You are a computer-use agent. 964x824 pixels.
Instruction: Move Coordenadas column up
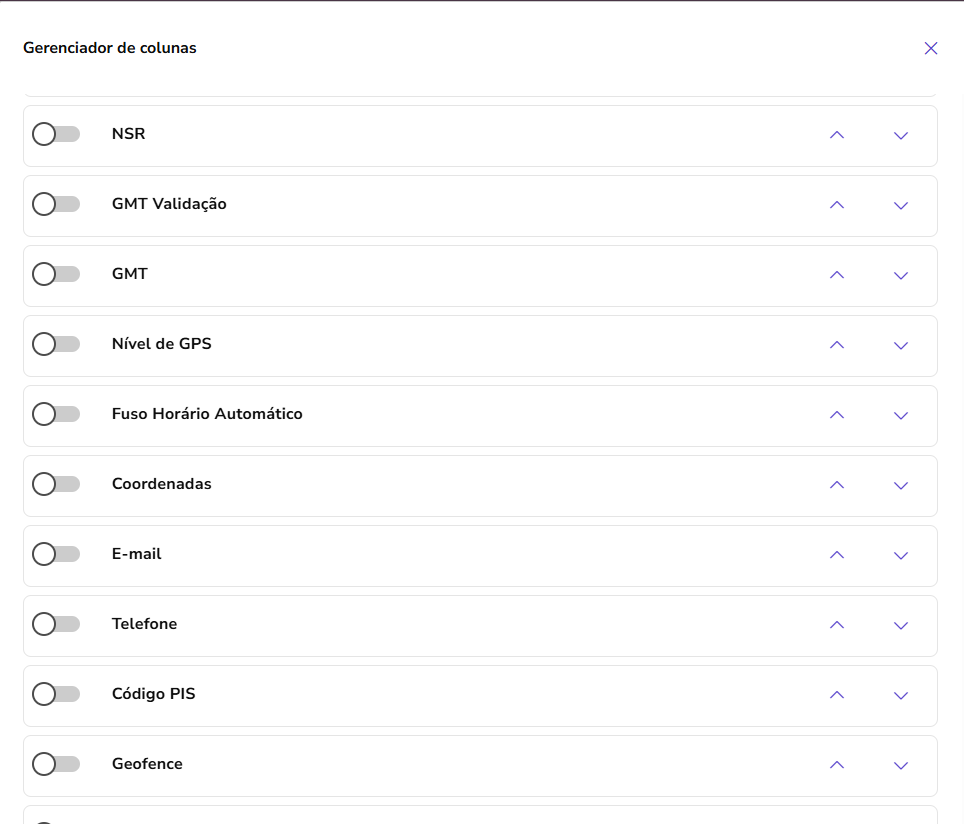pyautogui.click(x=837, y=485)
